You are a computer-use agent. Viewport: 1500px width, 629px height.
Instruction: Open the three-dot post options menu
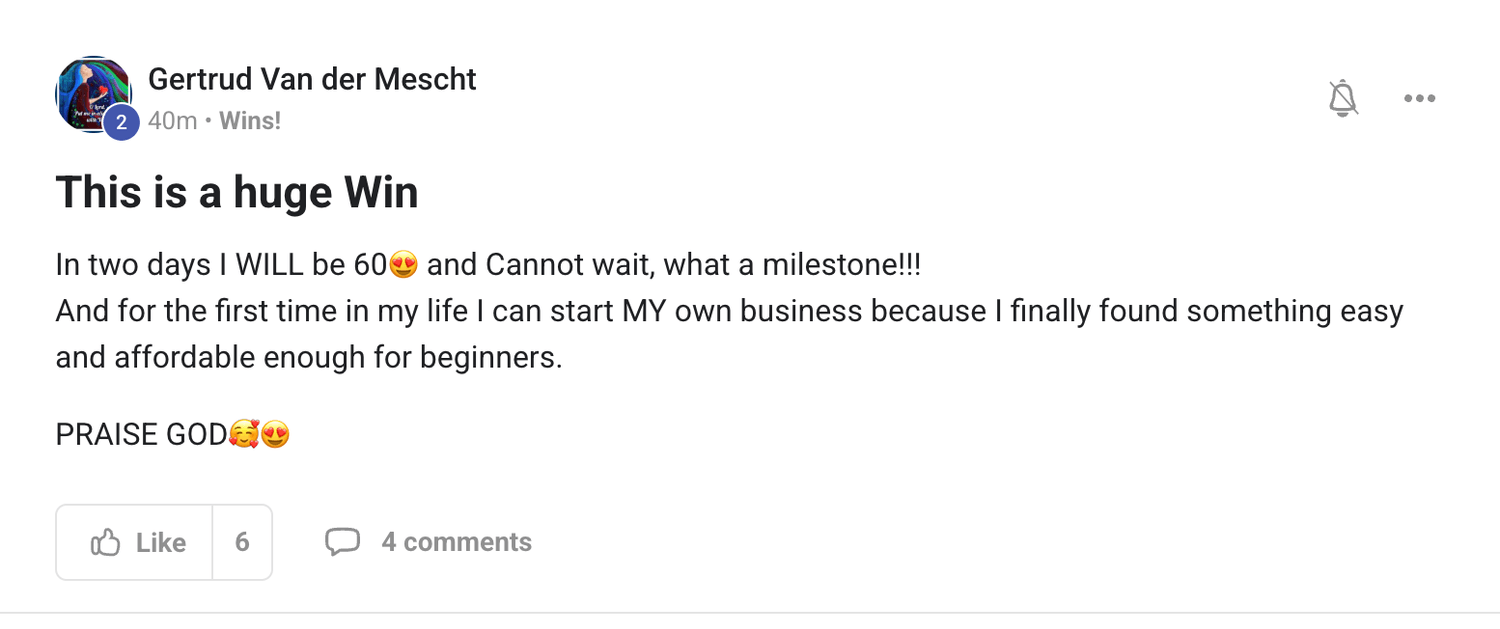(x=1419, y=98)
